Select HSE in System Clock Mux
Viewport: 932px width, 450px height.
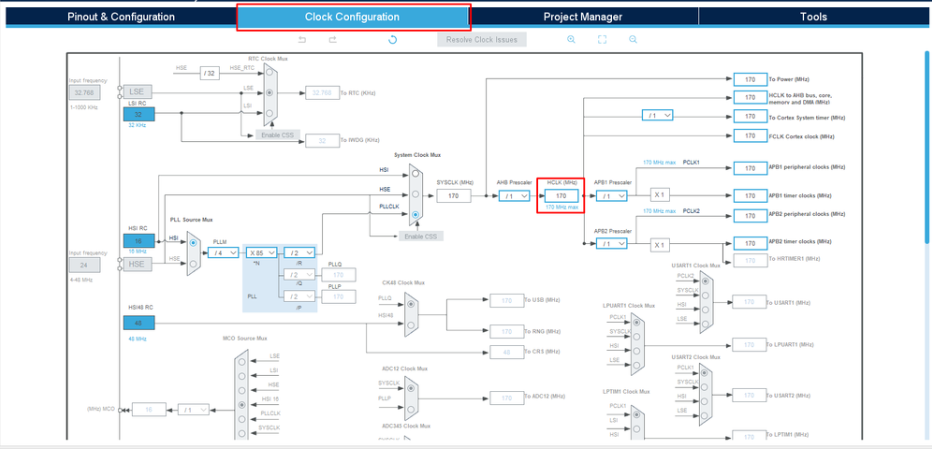click(x=415, y=194)
